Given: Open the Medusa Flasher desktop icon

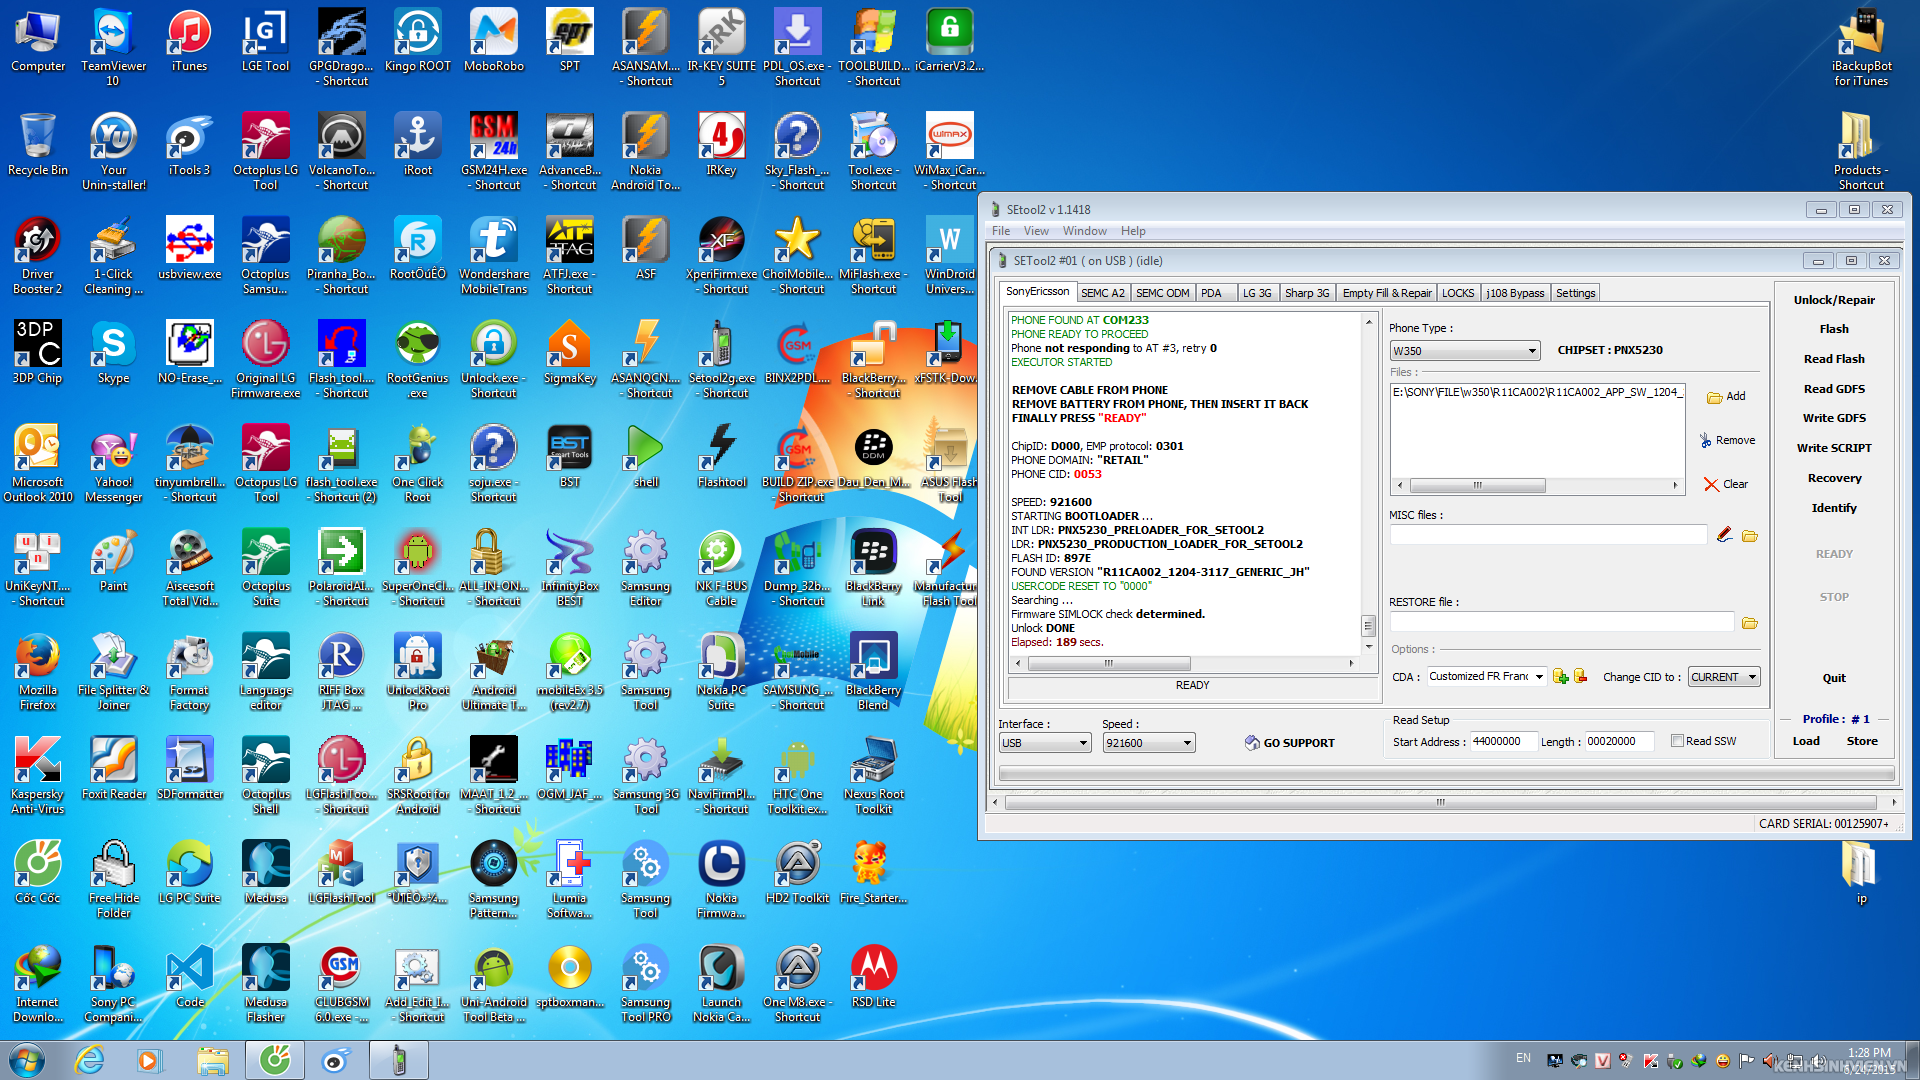Looking at the screenshot, I should (x=265, y=983).
